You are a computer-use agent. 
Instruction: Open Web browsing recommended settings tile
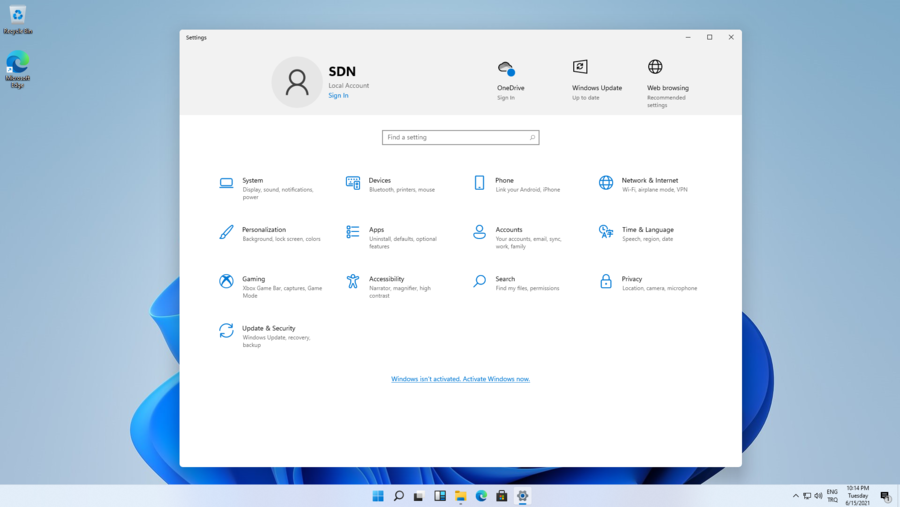pos(667,80)
